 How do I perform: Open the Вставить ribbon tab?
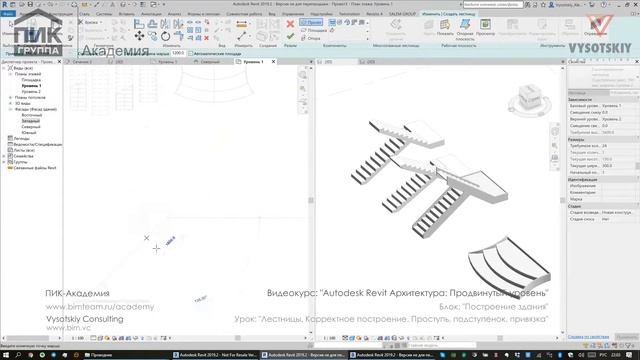click(126, 14)
